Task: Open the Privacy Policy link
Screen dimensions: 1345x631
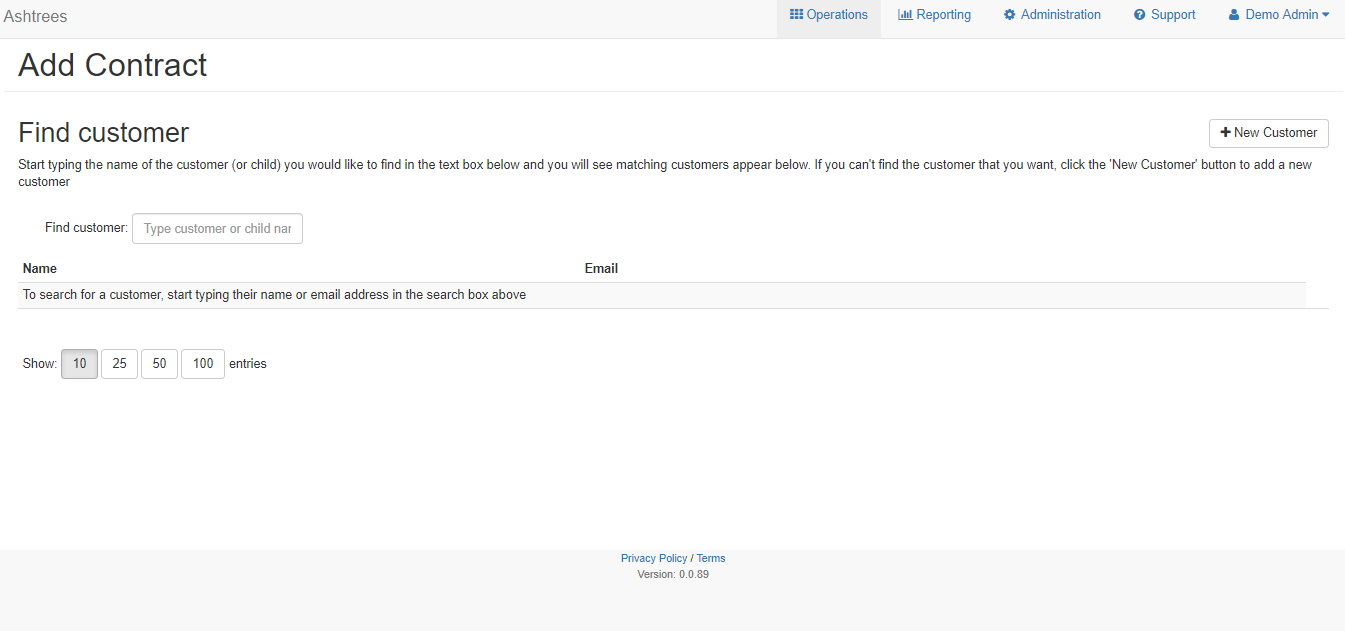Action: (654, 558)
